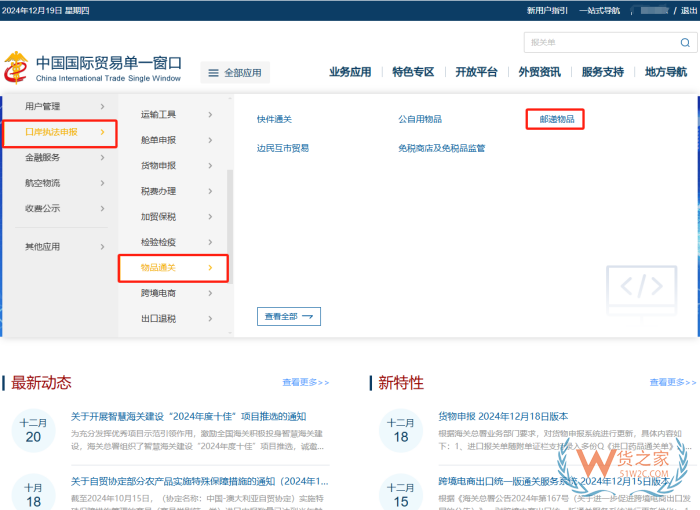This screenshot has height=510, width=700.
Task: Expand chevron next to 金融服务
Action: pos(102,157)
